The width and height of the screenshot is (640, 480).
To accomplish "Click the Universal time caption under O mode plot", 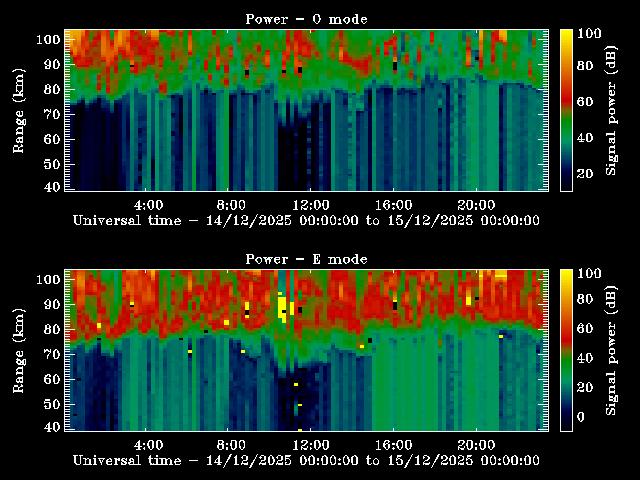I will [x=306, y=221].
